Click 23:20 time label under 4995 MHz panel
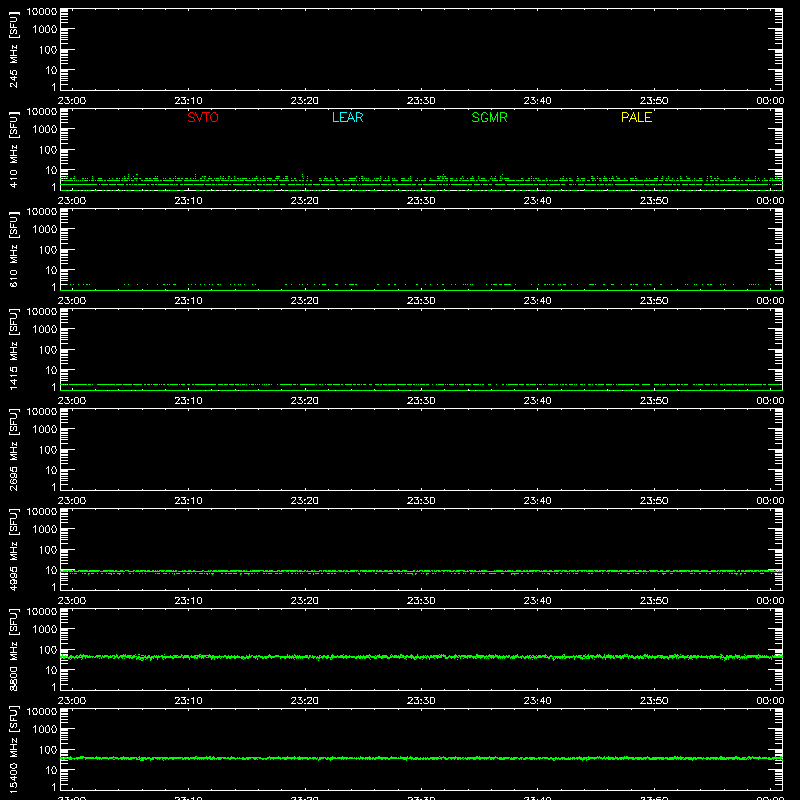 305,601
